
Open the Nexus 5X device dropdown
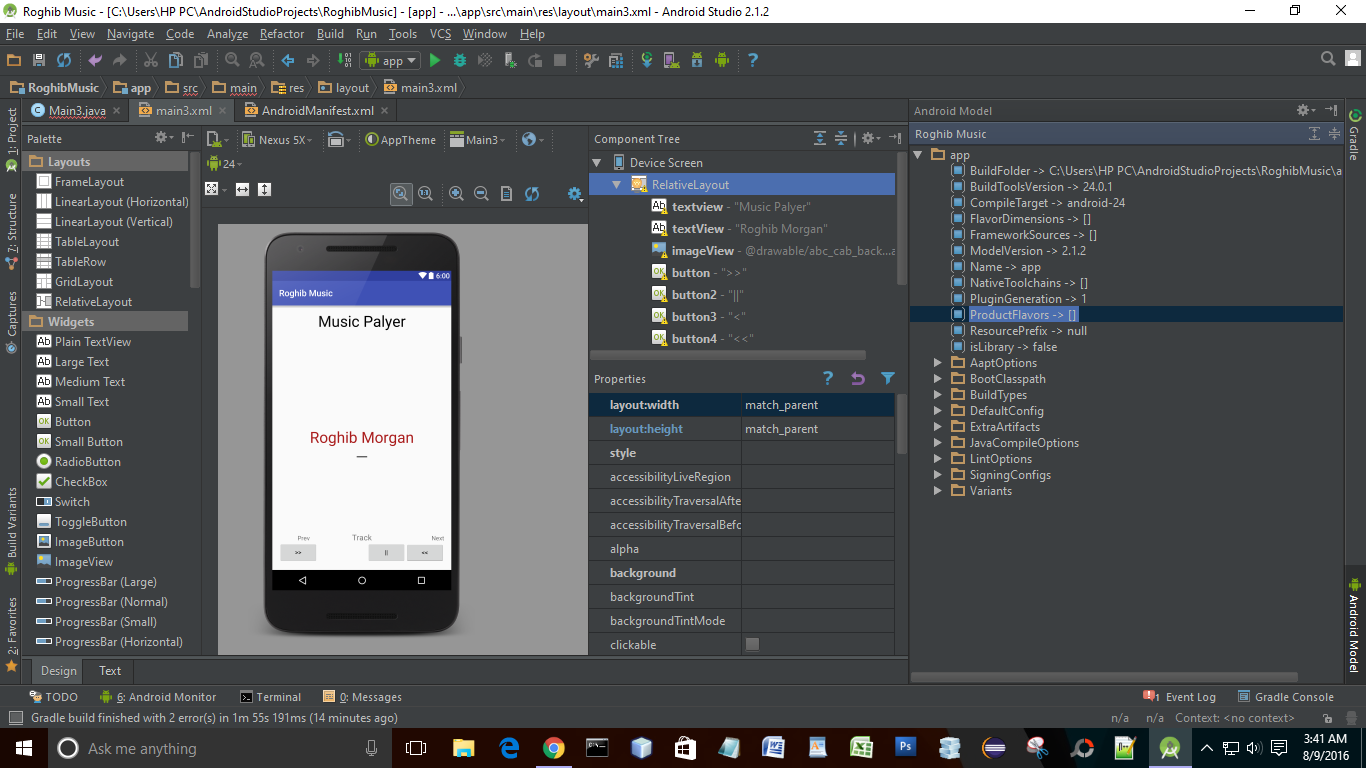pyautogui.click(x=278, y=139)
